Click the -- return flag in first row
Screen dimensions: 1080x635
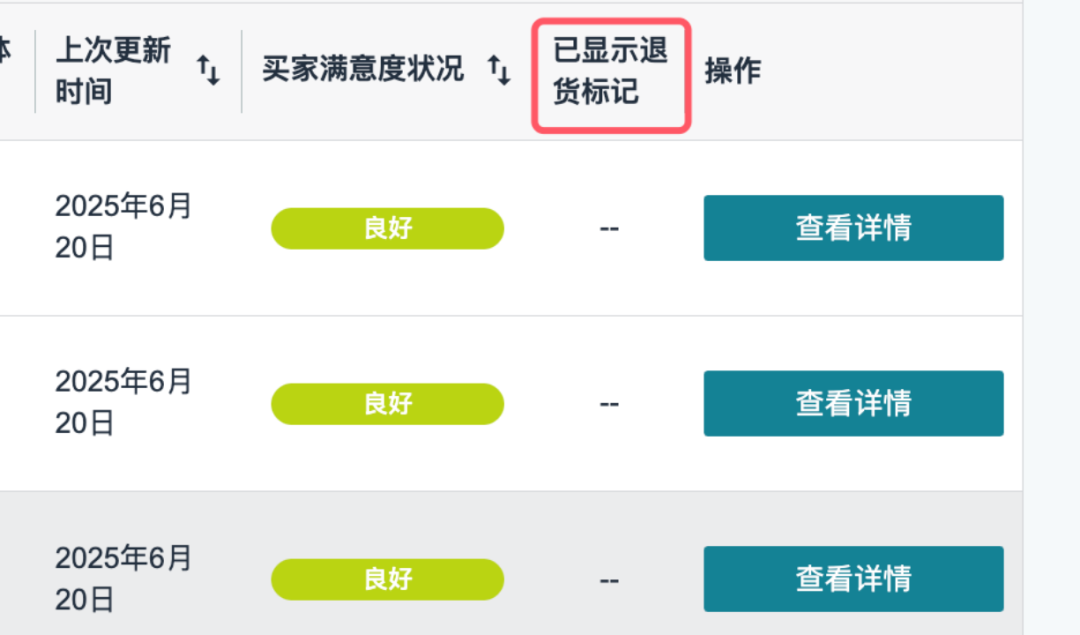click(609, 228)
